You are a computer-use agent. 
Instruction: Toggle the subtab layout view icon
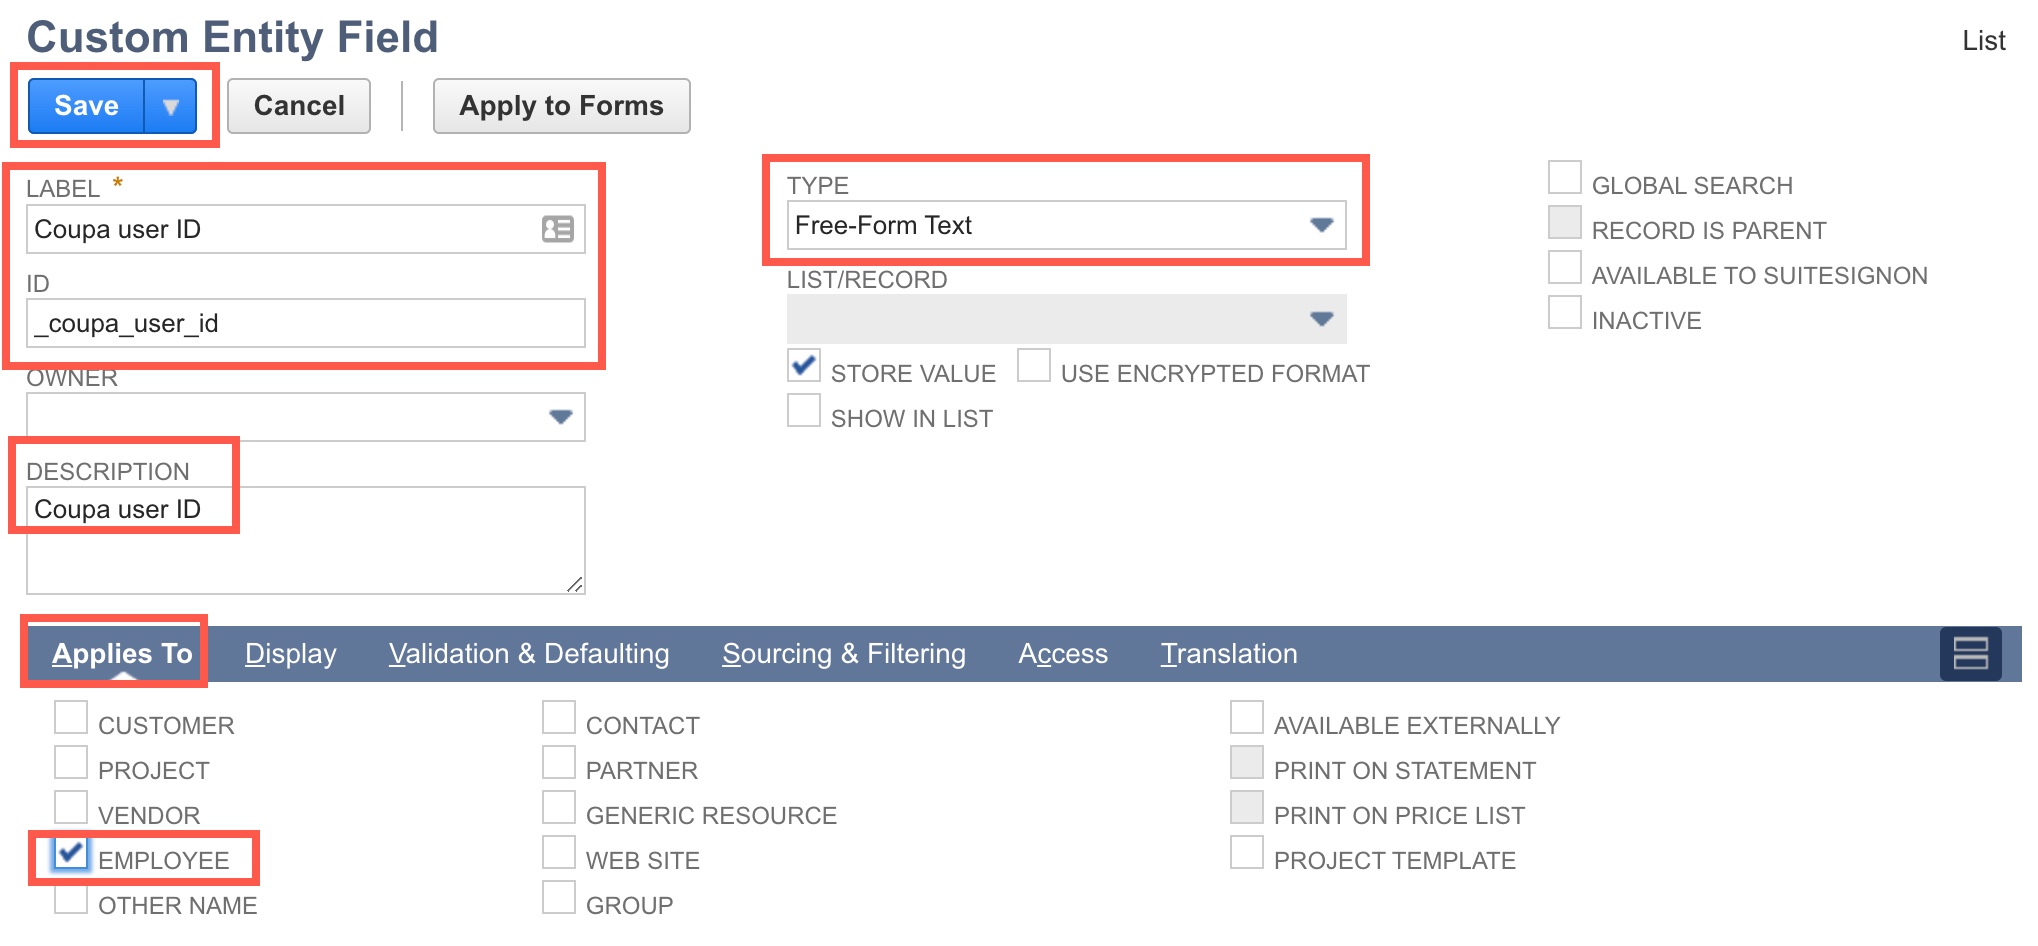(x=1970, y=654)
